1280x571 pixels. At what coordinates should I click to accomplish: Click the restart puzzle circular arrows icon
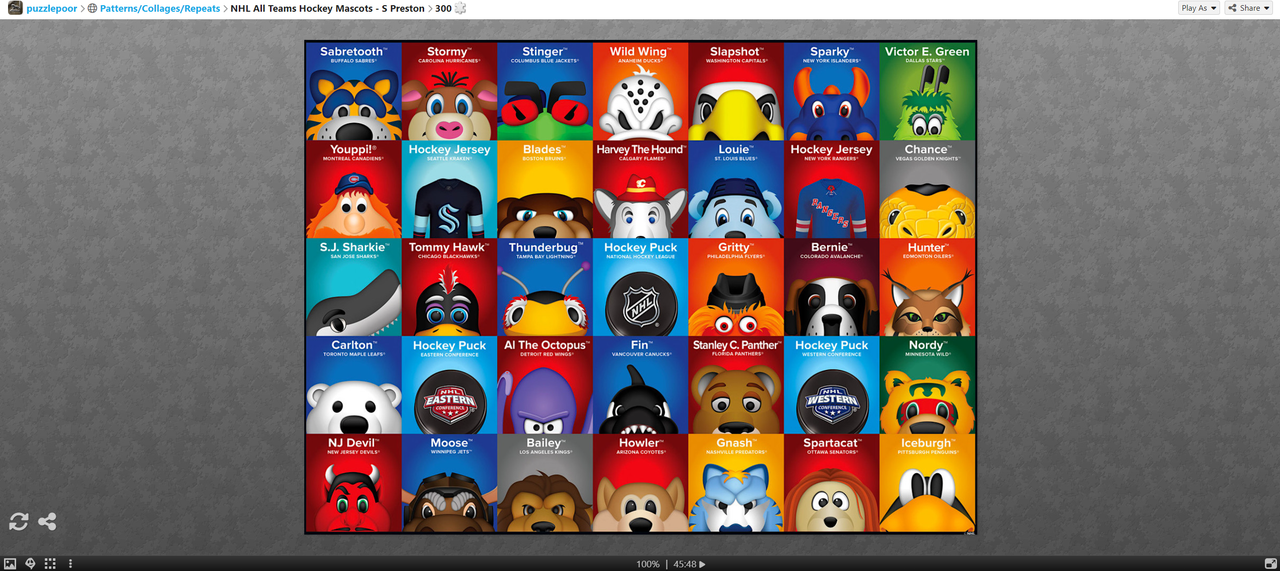pyautogui.click(x=19, y=521)
